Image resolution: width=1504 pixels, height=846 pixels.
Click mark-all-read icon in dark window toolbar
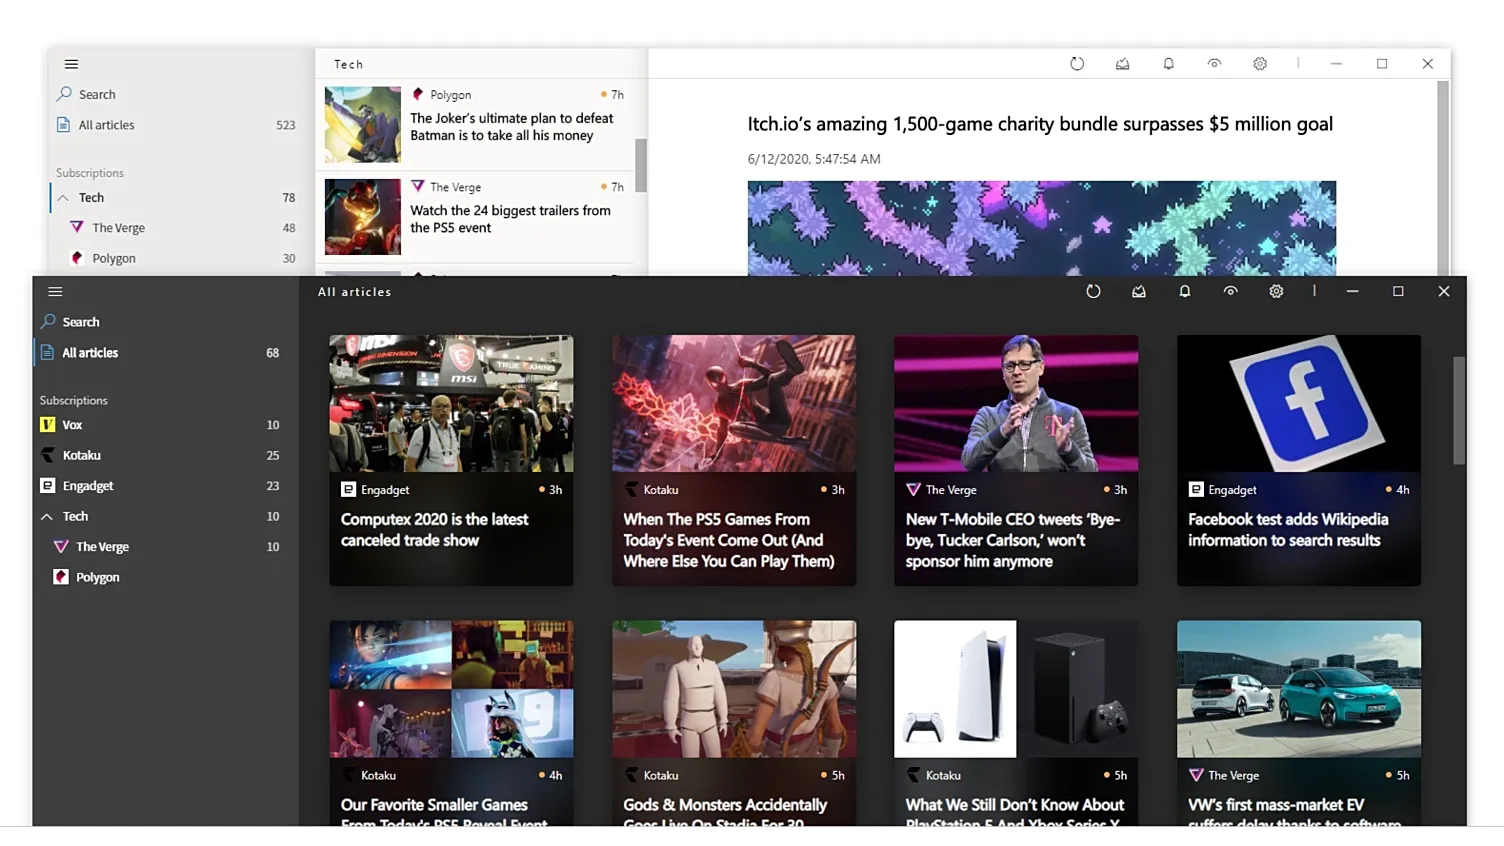1139,291
